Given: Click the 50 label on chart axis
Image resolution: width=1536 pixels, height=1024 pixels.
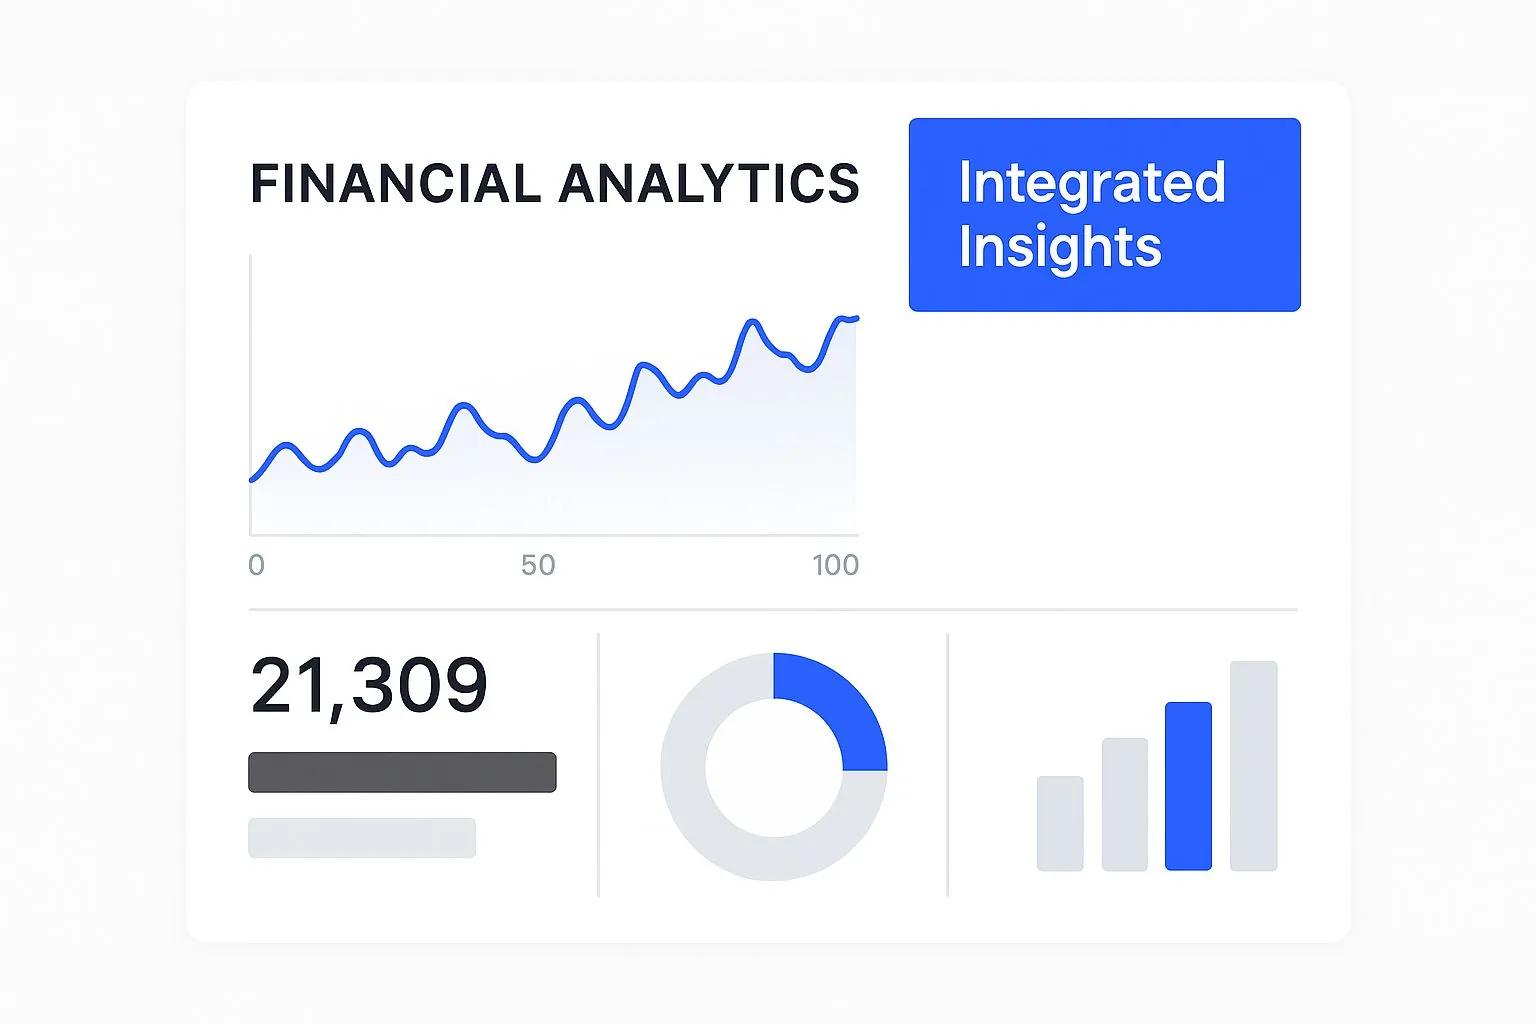Looking at the screenshot, I should (x=538, y=565).
